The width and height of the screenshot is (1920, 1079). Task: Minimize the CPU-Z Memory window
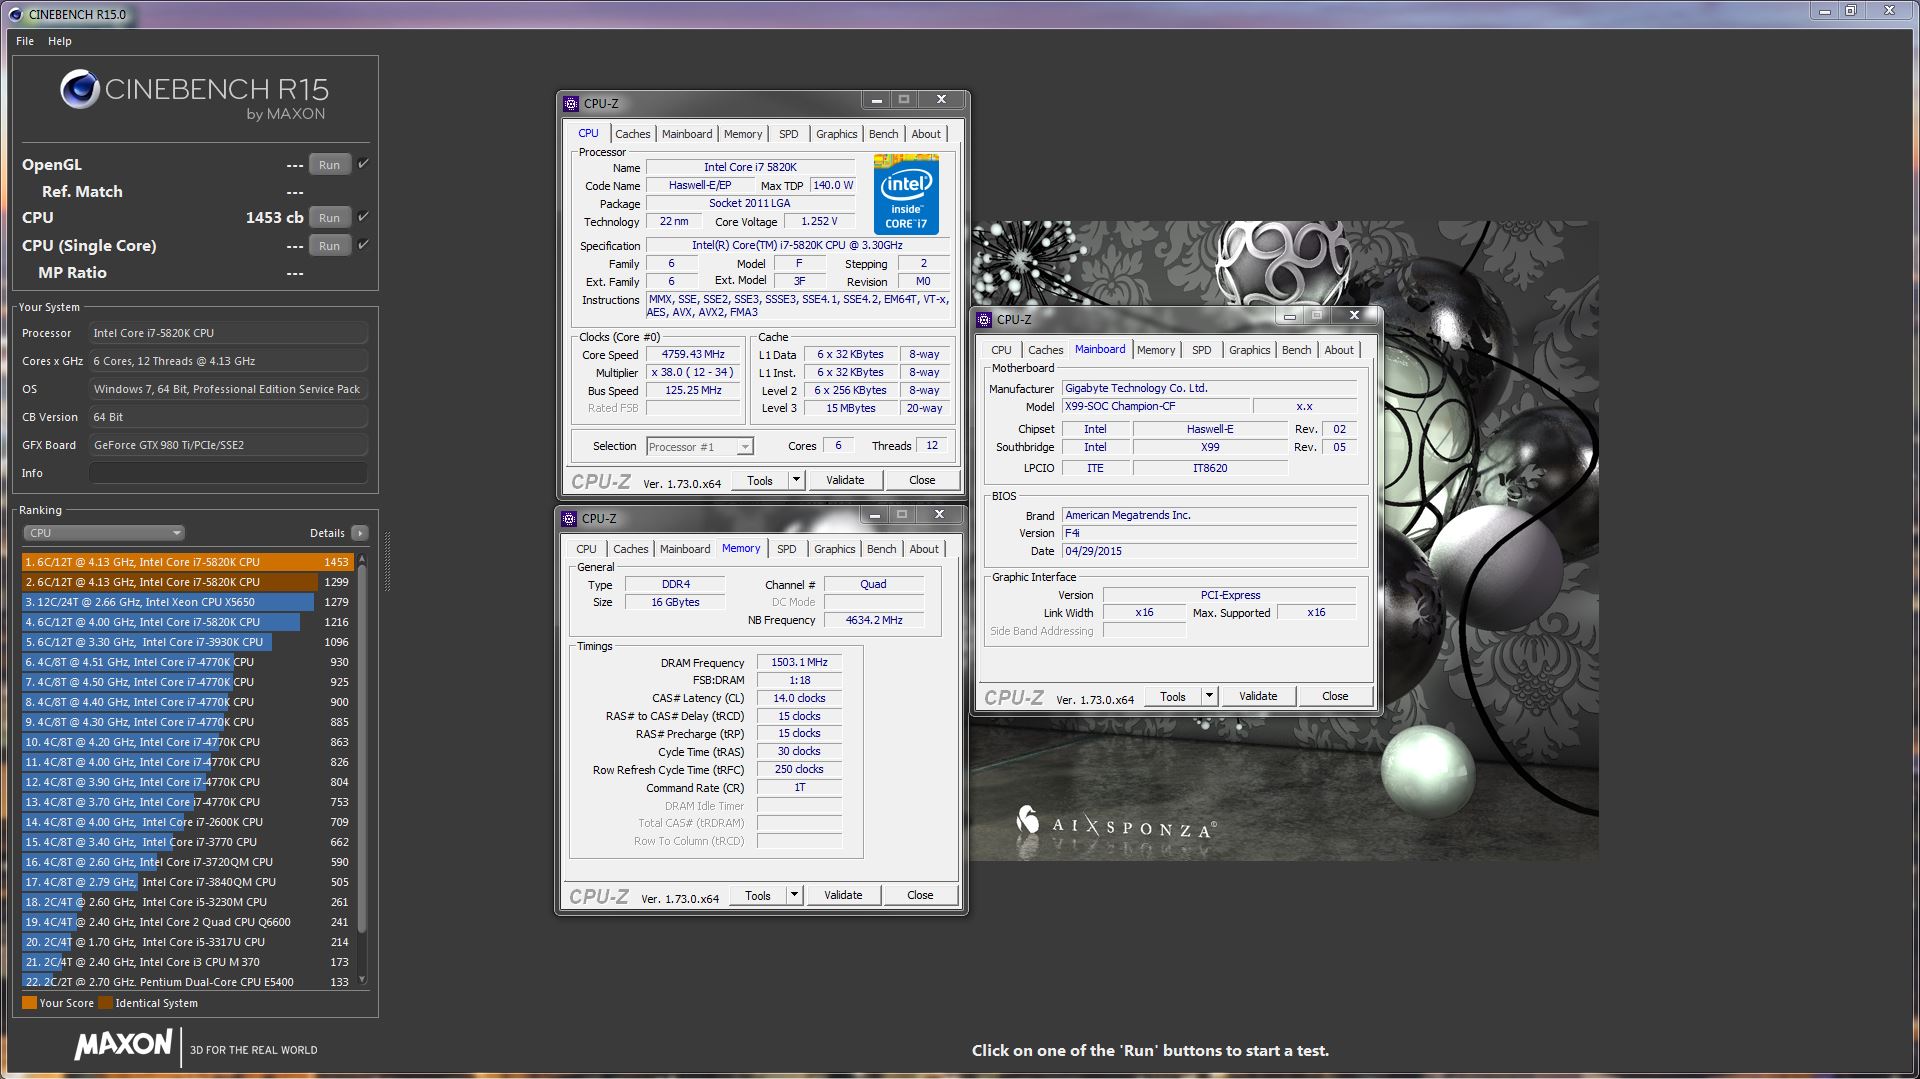pyautogui.click(x=874, y=515)
